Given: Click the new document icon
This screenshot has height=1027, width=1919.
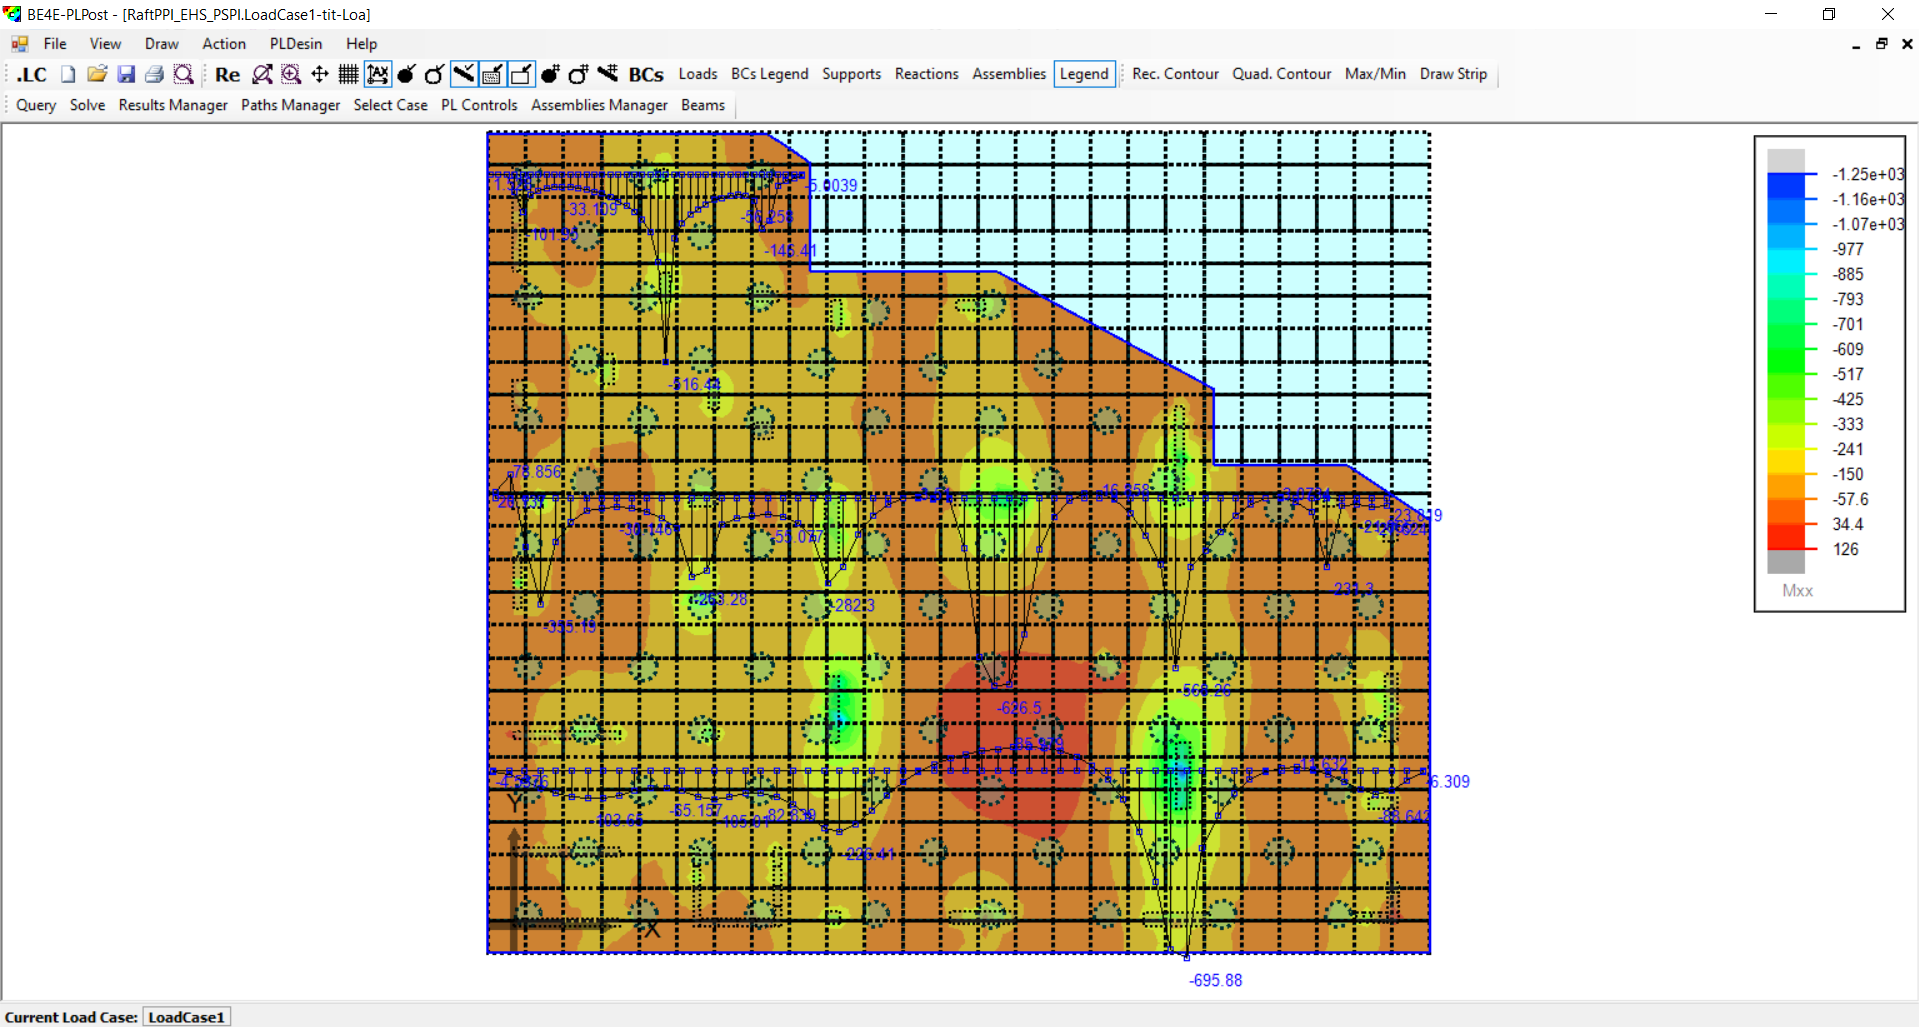Looking at the screenshot, I should [68, 74].
